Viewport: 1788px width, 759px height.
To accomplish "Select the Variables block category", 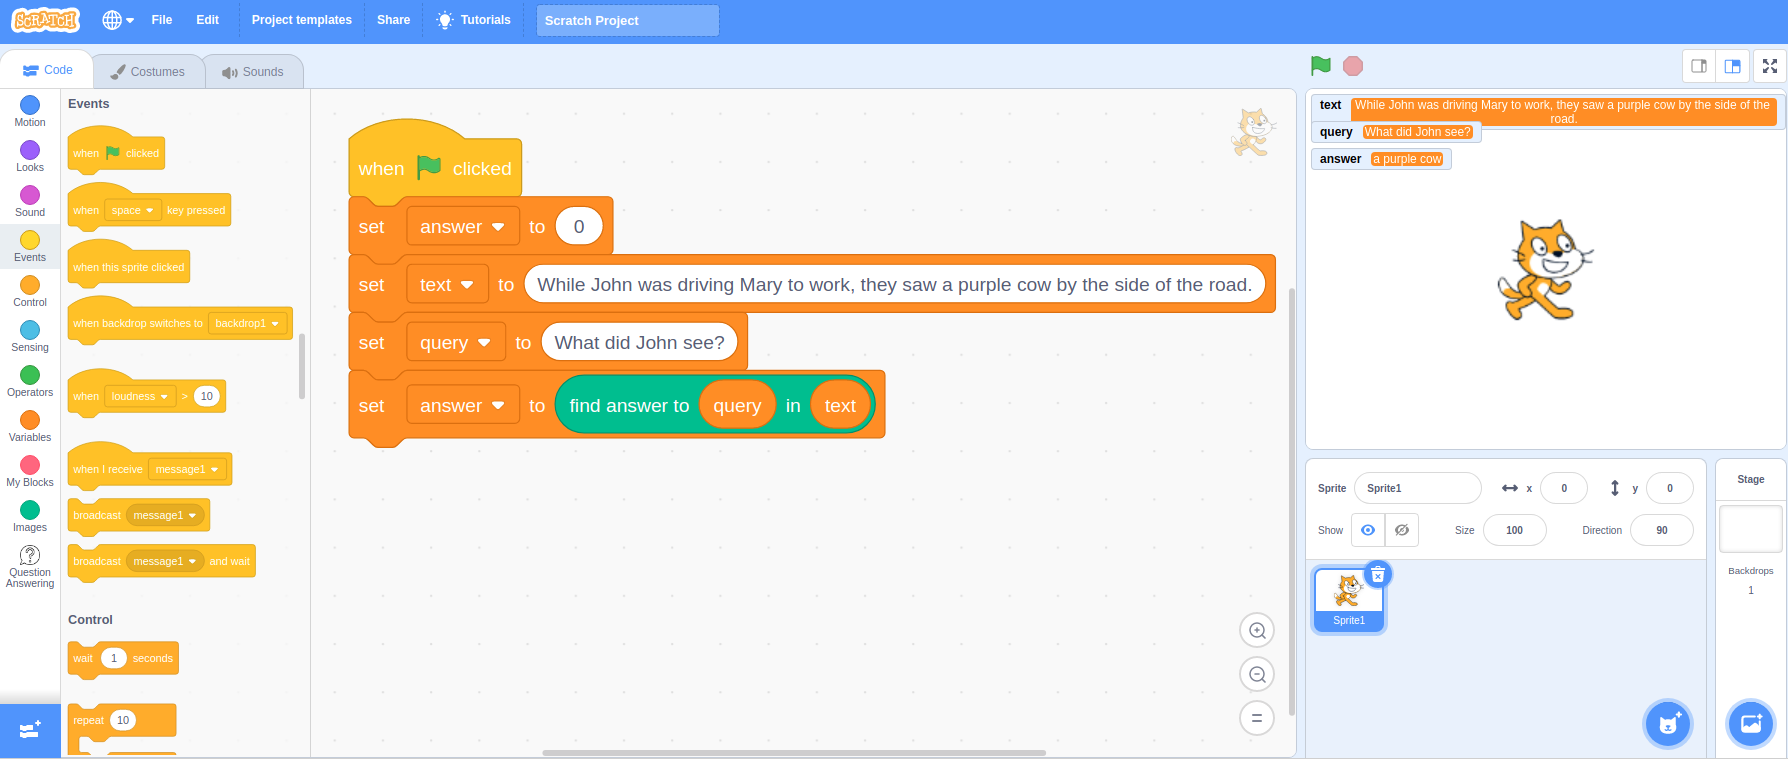I will 30,426.
